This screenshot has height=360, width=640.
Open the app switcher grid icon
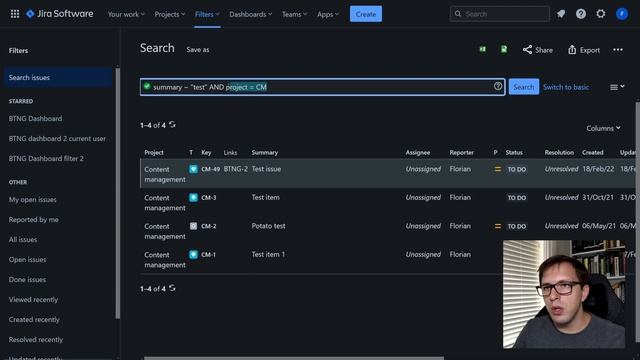coord(15,14)
